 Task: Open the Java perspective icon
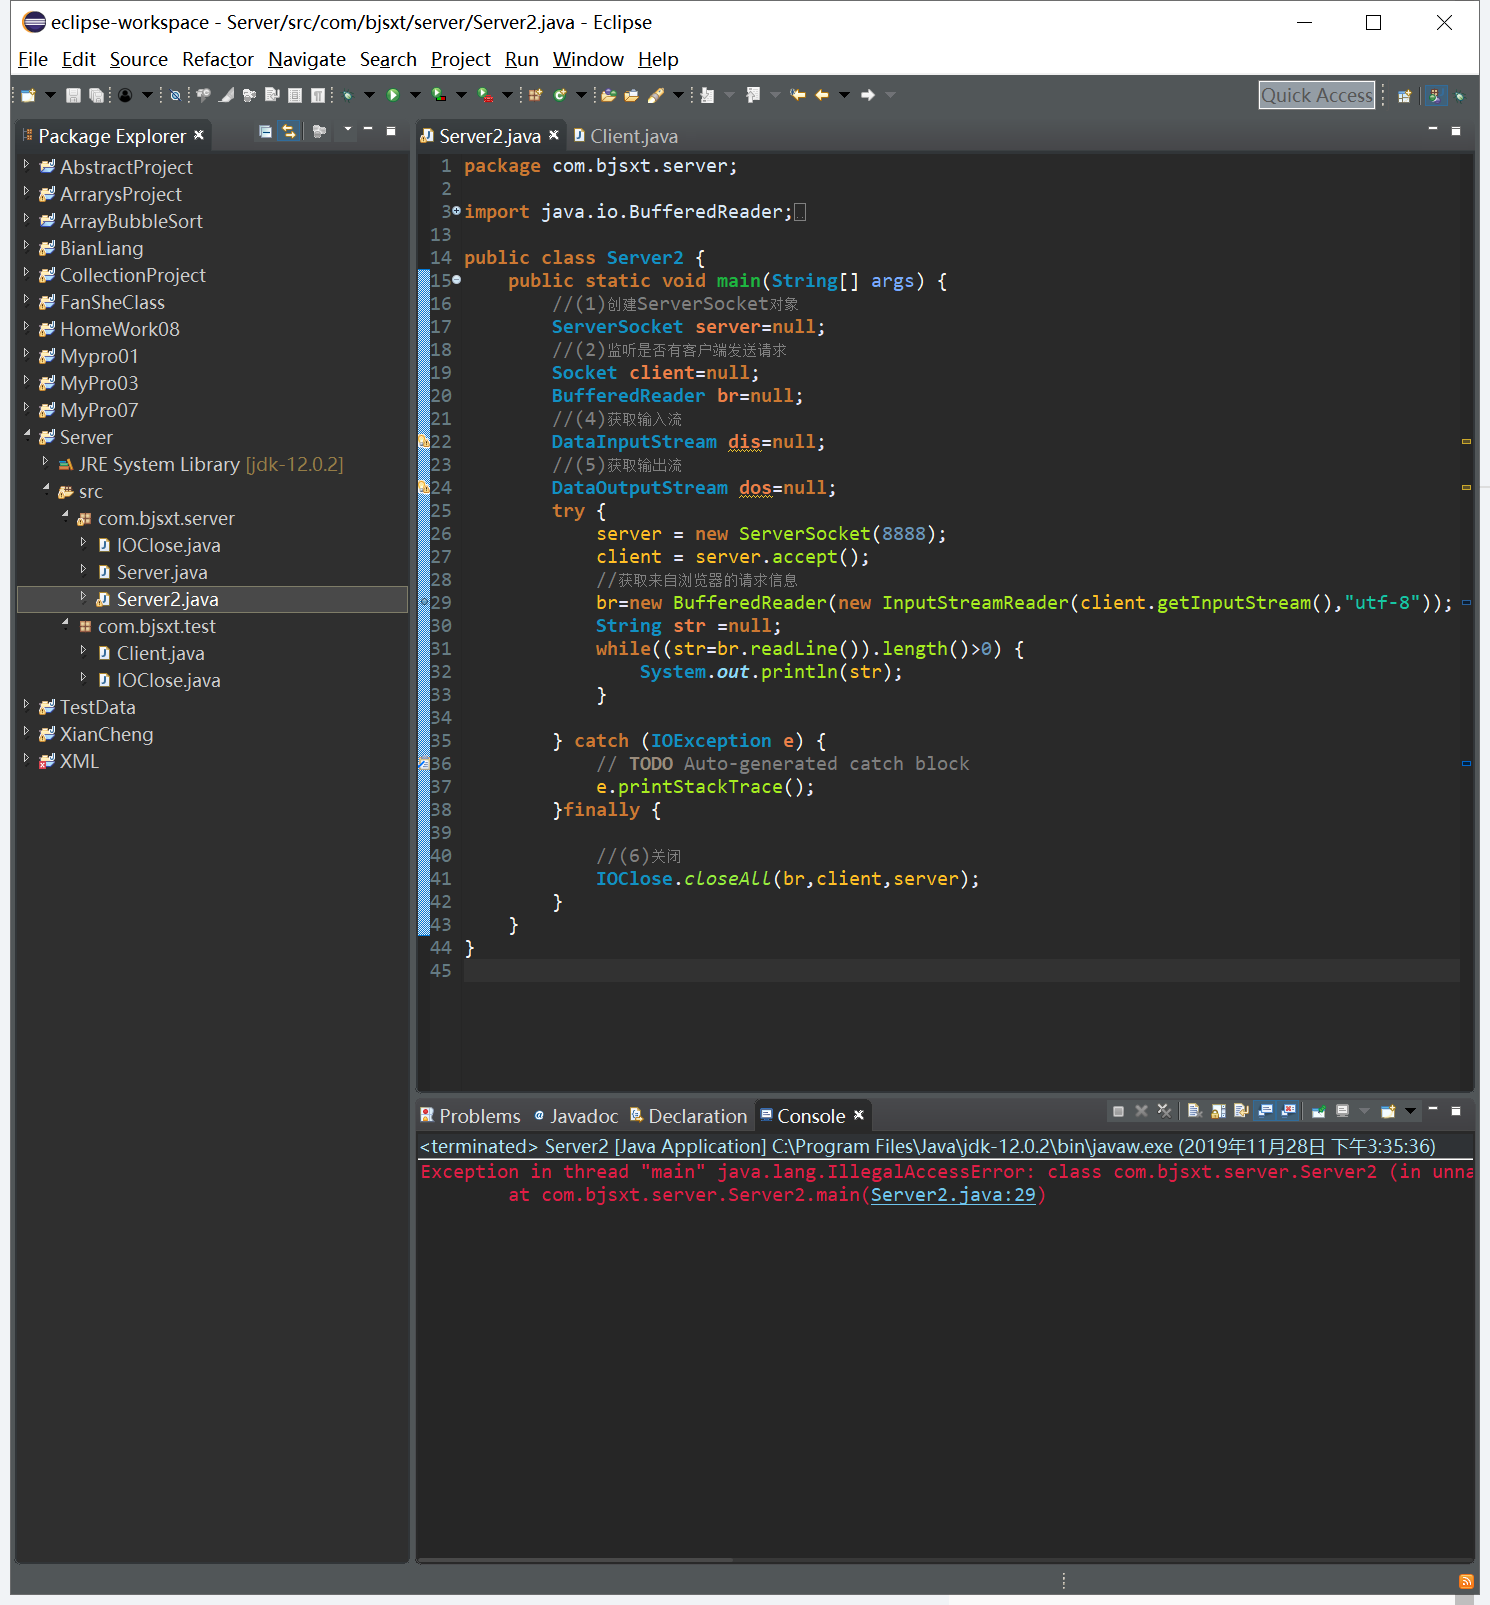click(1435, 96)
